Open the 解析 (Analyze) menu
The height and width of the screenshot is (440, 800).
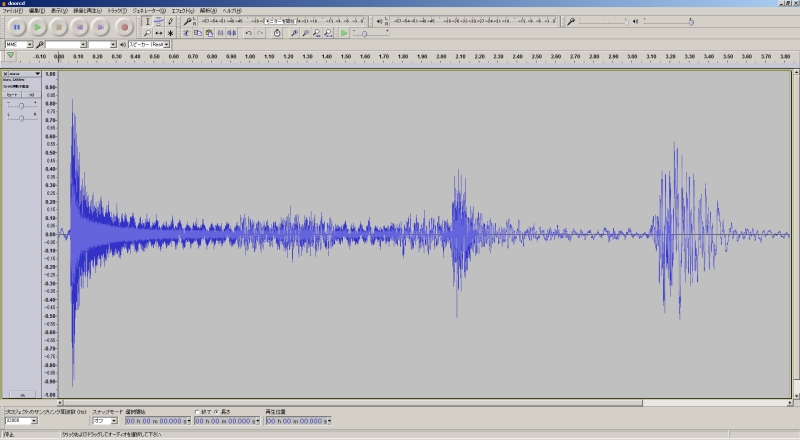click(208, 10)
